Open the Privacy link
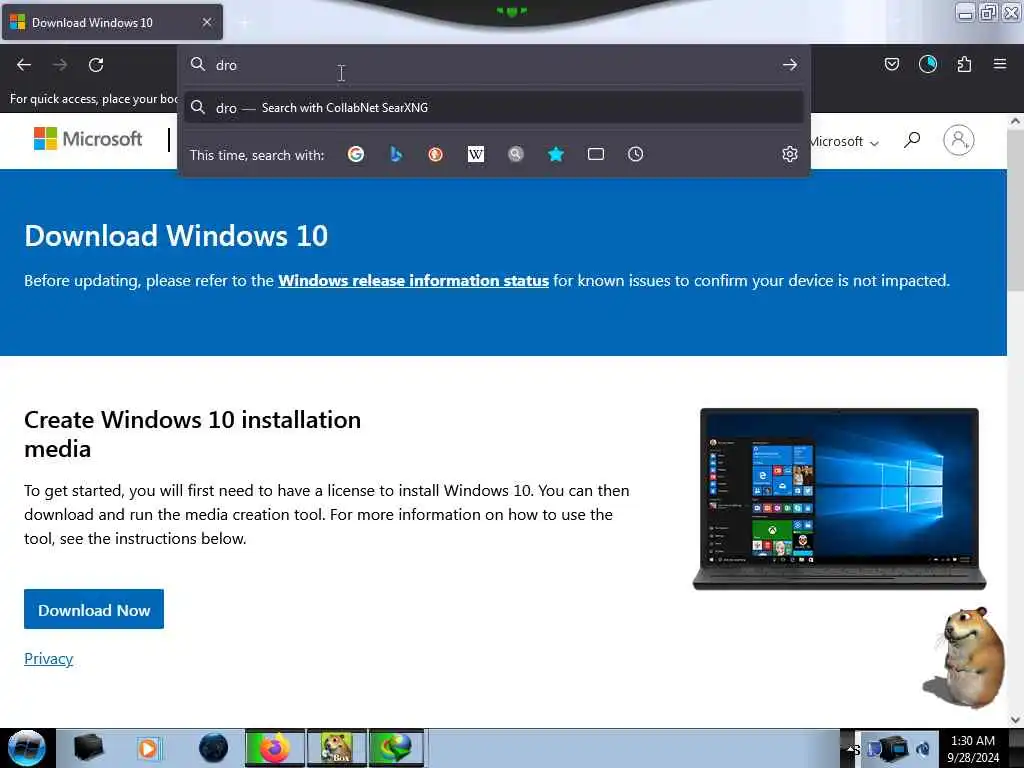Image resolution: width=1024 pixels, height=768 pixels. pos(49,658)
